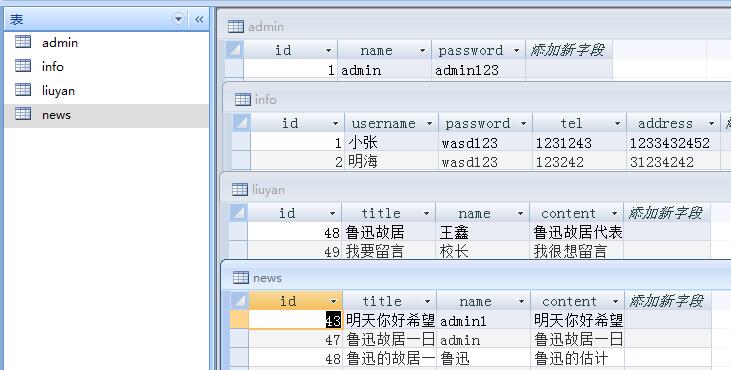The image size is (731, 370).
Task: Open info table username column dropdown
Action: pyautogui.click(x=429, y=123)
